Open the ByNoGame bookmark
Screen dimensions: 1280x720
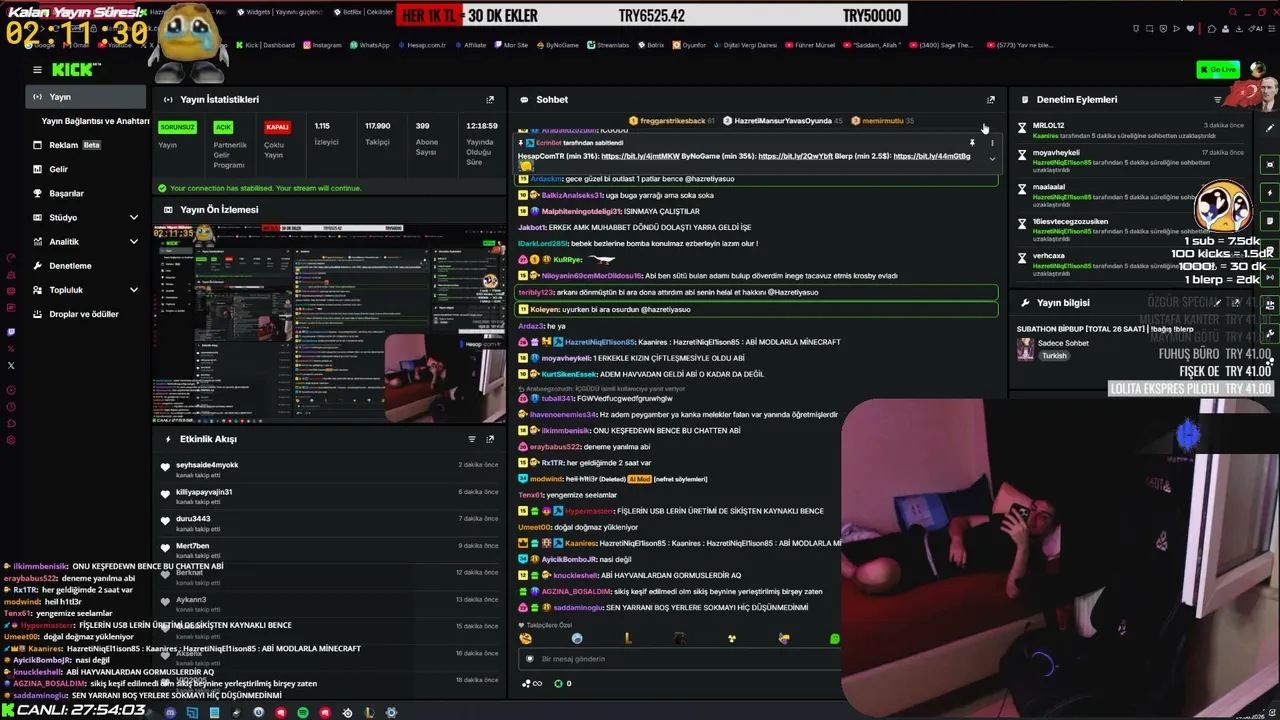point(557,45)
